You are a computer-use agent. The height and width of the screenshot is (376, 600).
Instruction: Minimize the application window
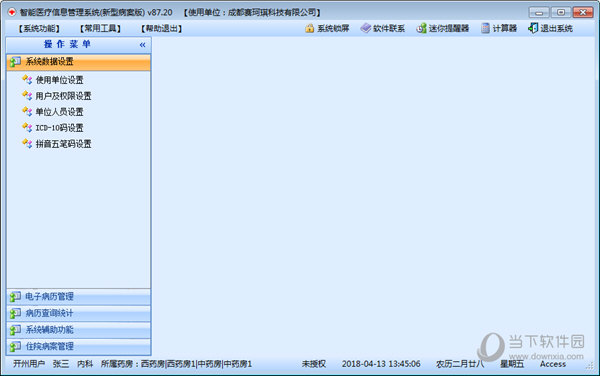(539, 13)
